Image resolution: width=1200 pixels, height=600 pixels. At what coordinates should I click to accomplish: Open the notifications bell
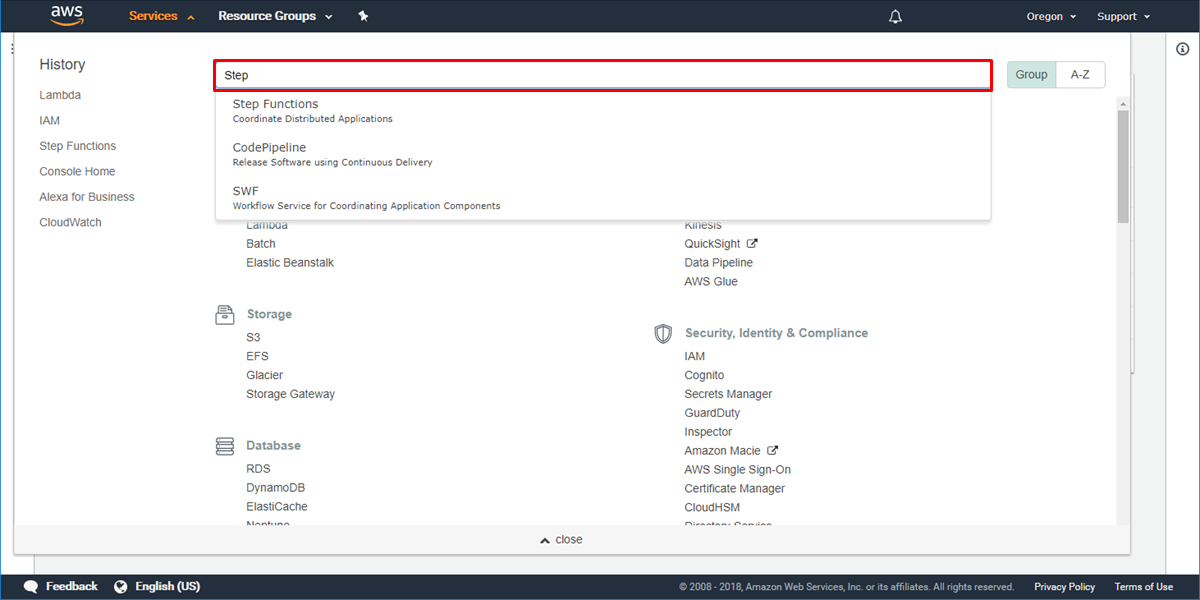click(x=896, y=16)
